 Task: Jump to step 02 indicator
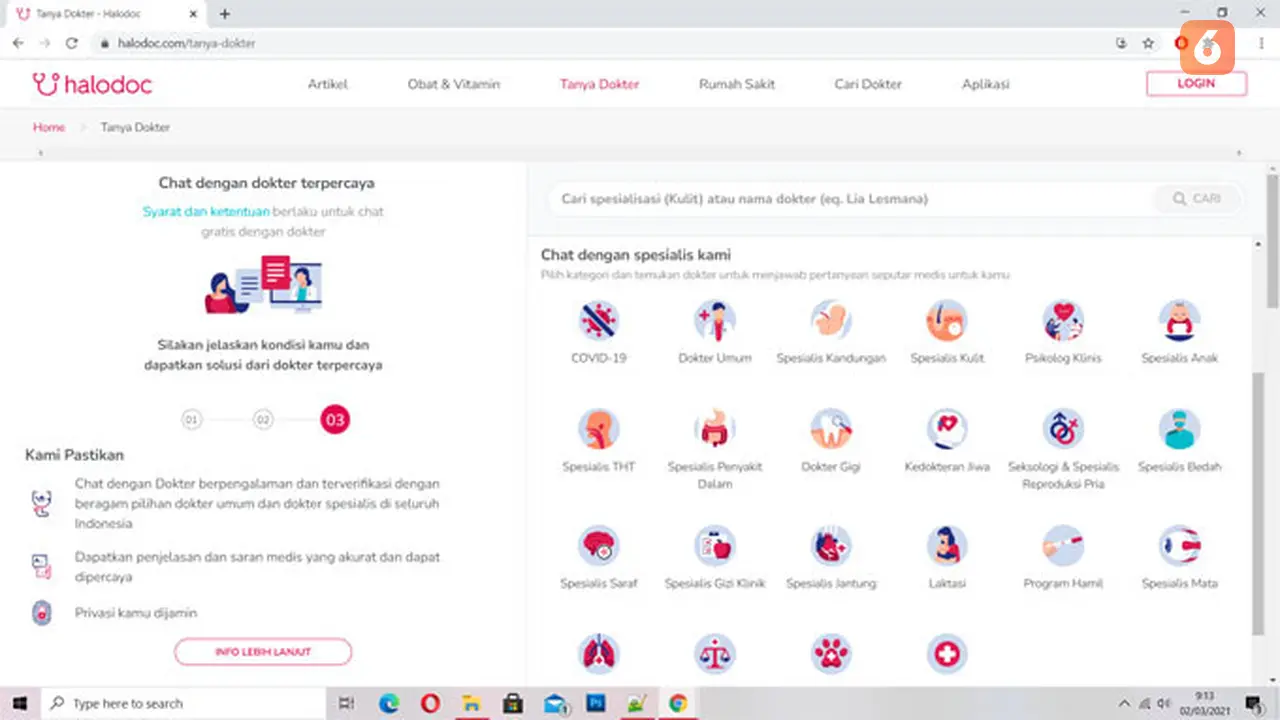(263, 420)
